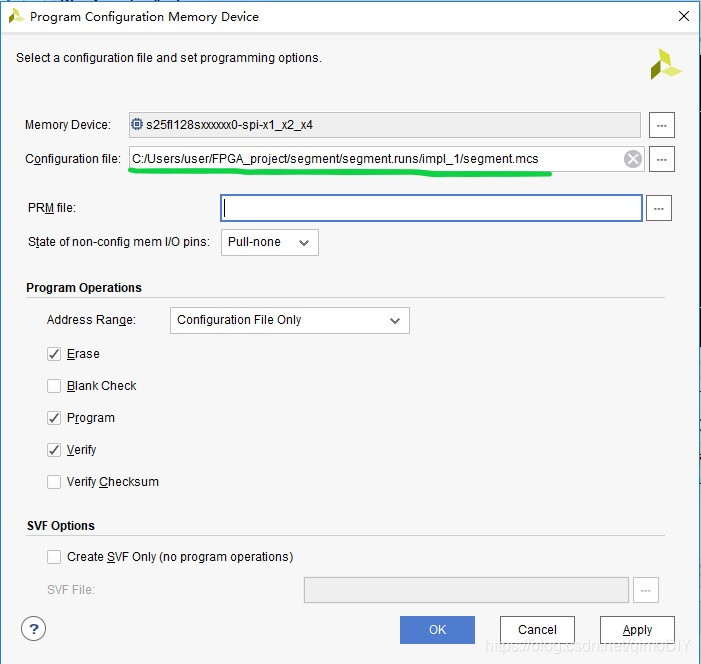Click the Vivado logo in title bar
Viewport: 701px width, 664px height.
[x=16, y=17]
